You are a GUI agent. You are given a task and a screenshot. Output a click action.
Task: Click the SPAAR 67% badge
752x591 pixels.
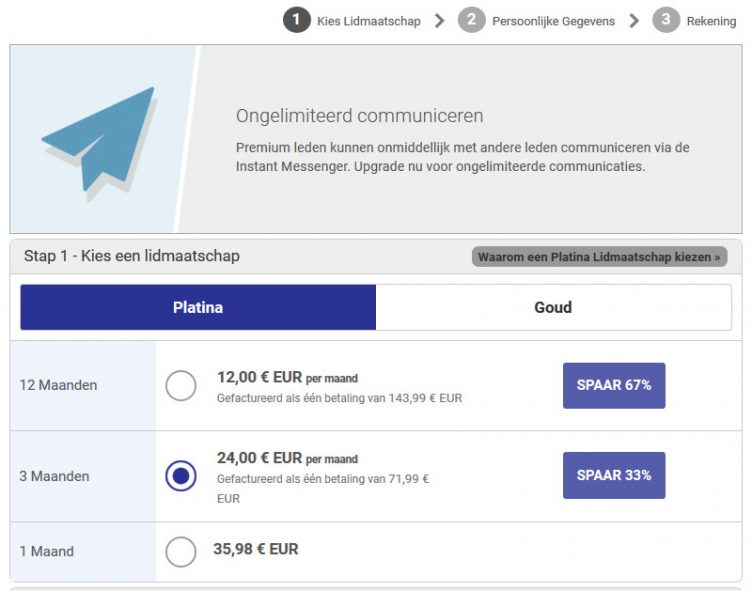click(614, 385)
